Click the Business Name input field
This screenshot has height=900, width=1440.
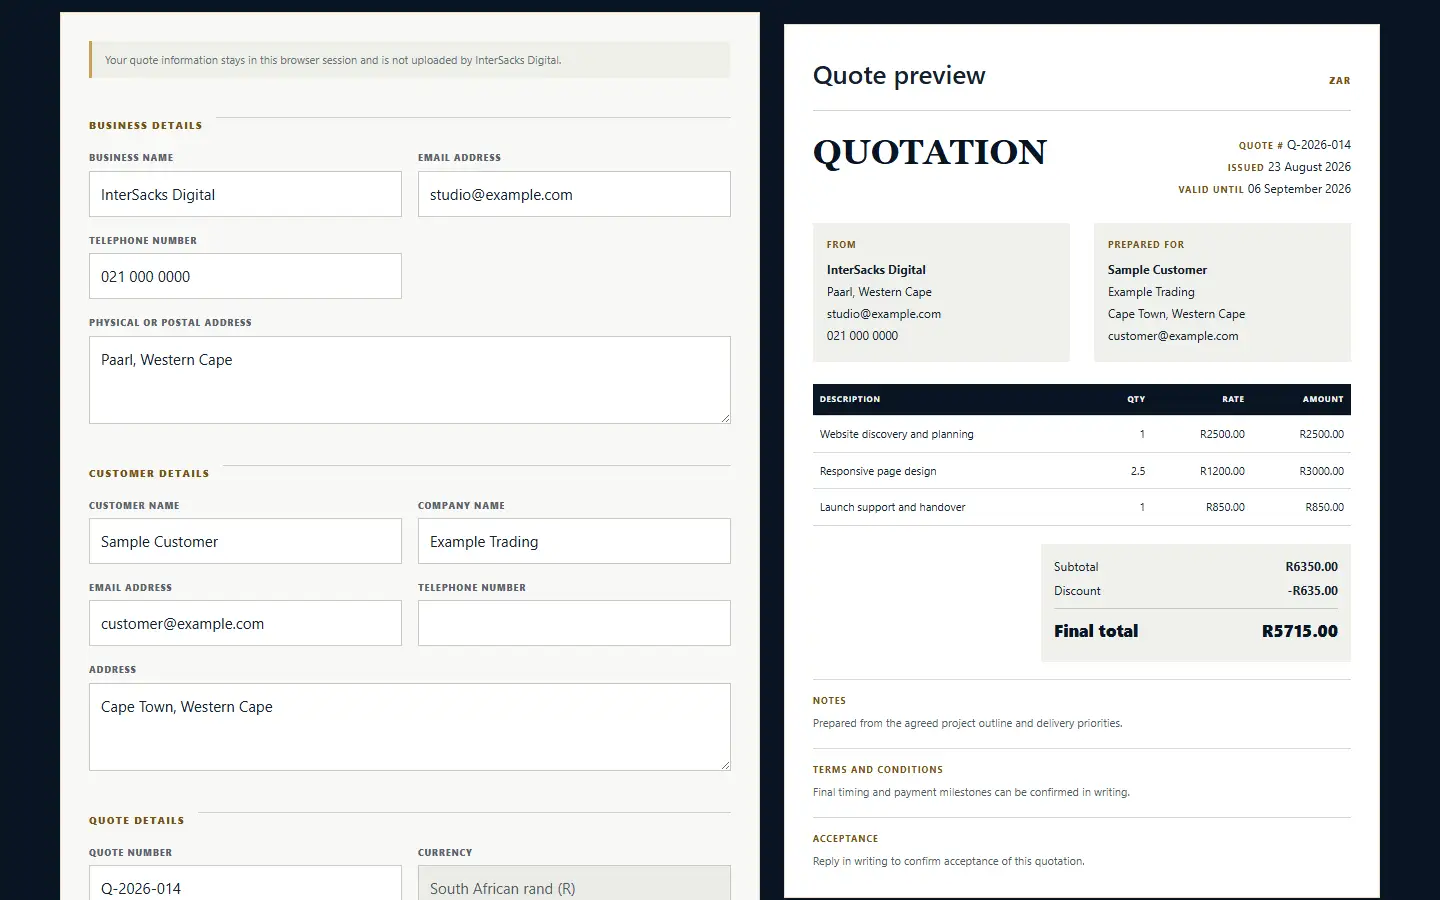click(245, 194)
